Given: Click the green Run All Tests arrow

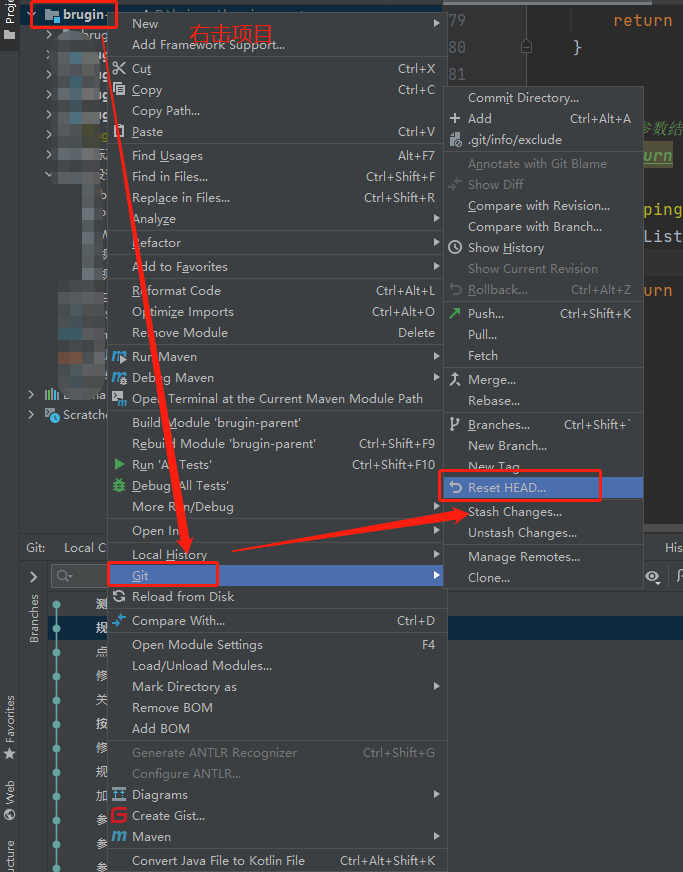Looking at the screenshot, I should 119,464.
